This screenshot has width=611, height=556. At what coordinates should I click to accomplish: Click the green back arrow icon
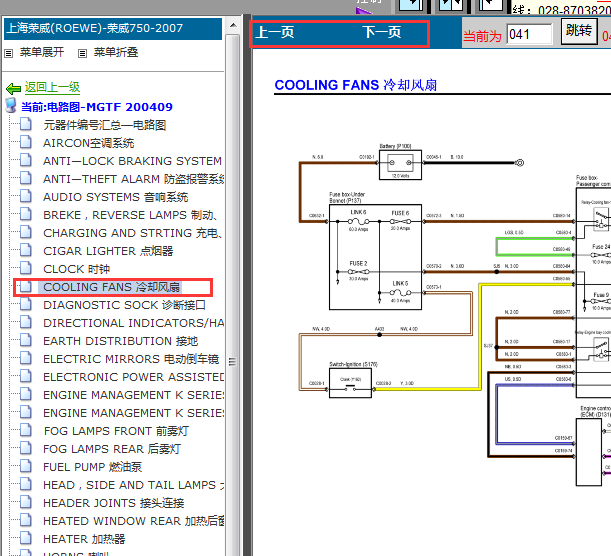point(13,89)
